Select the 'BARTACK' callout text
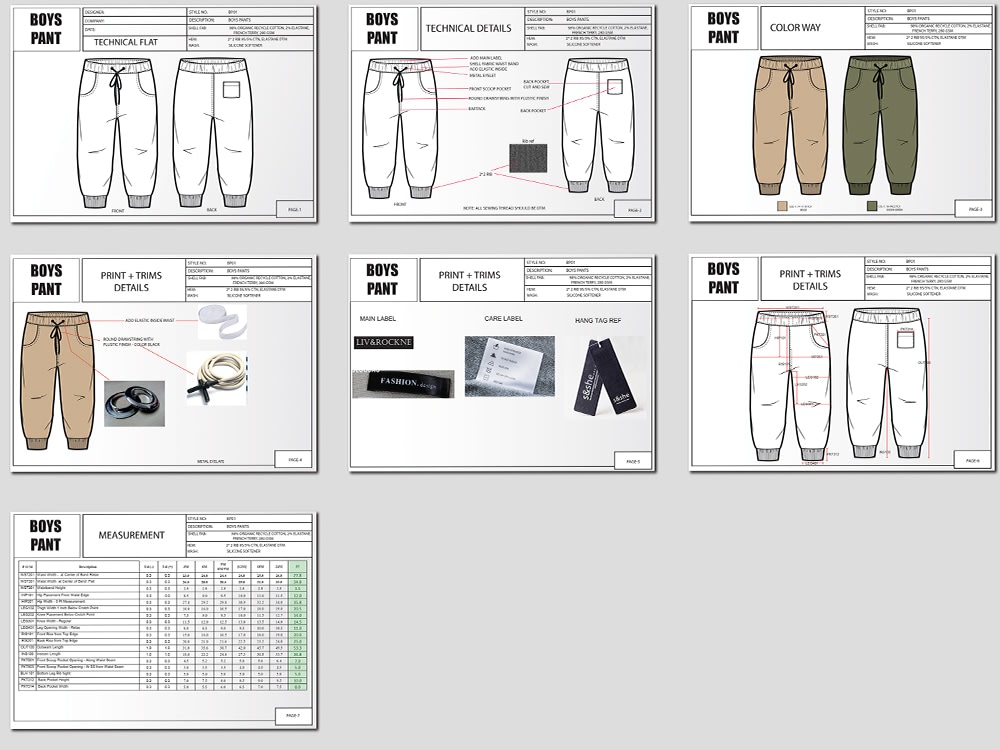 477,109
